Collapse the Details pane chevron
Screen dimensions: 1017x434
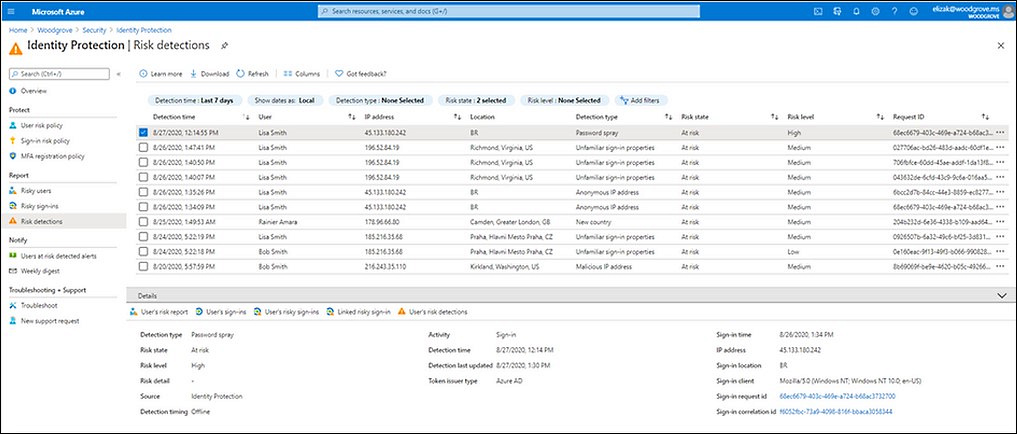pos(1002,295)
